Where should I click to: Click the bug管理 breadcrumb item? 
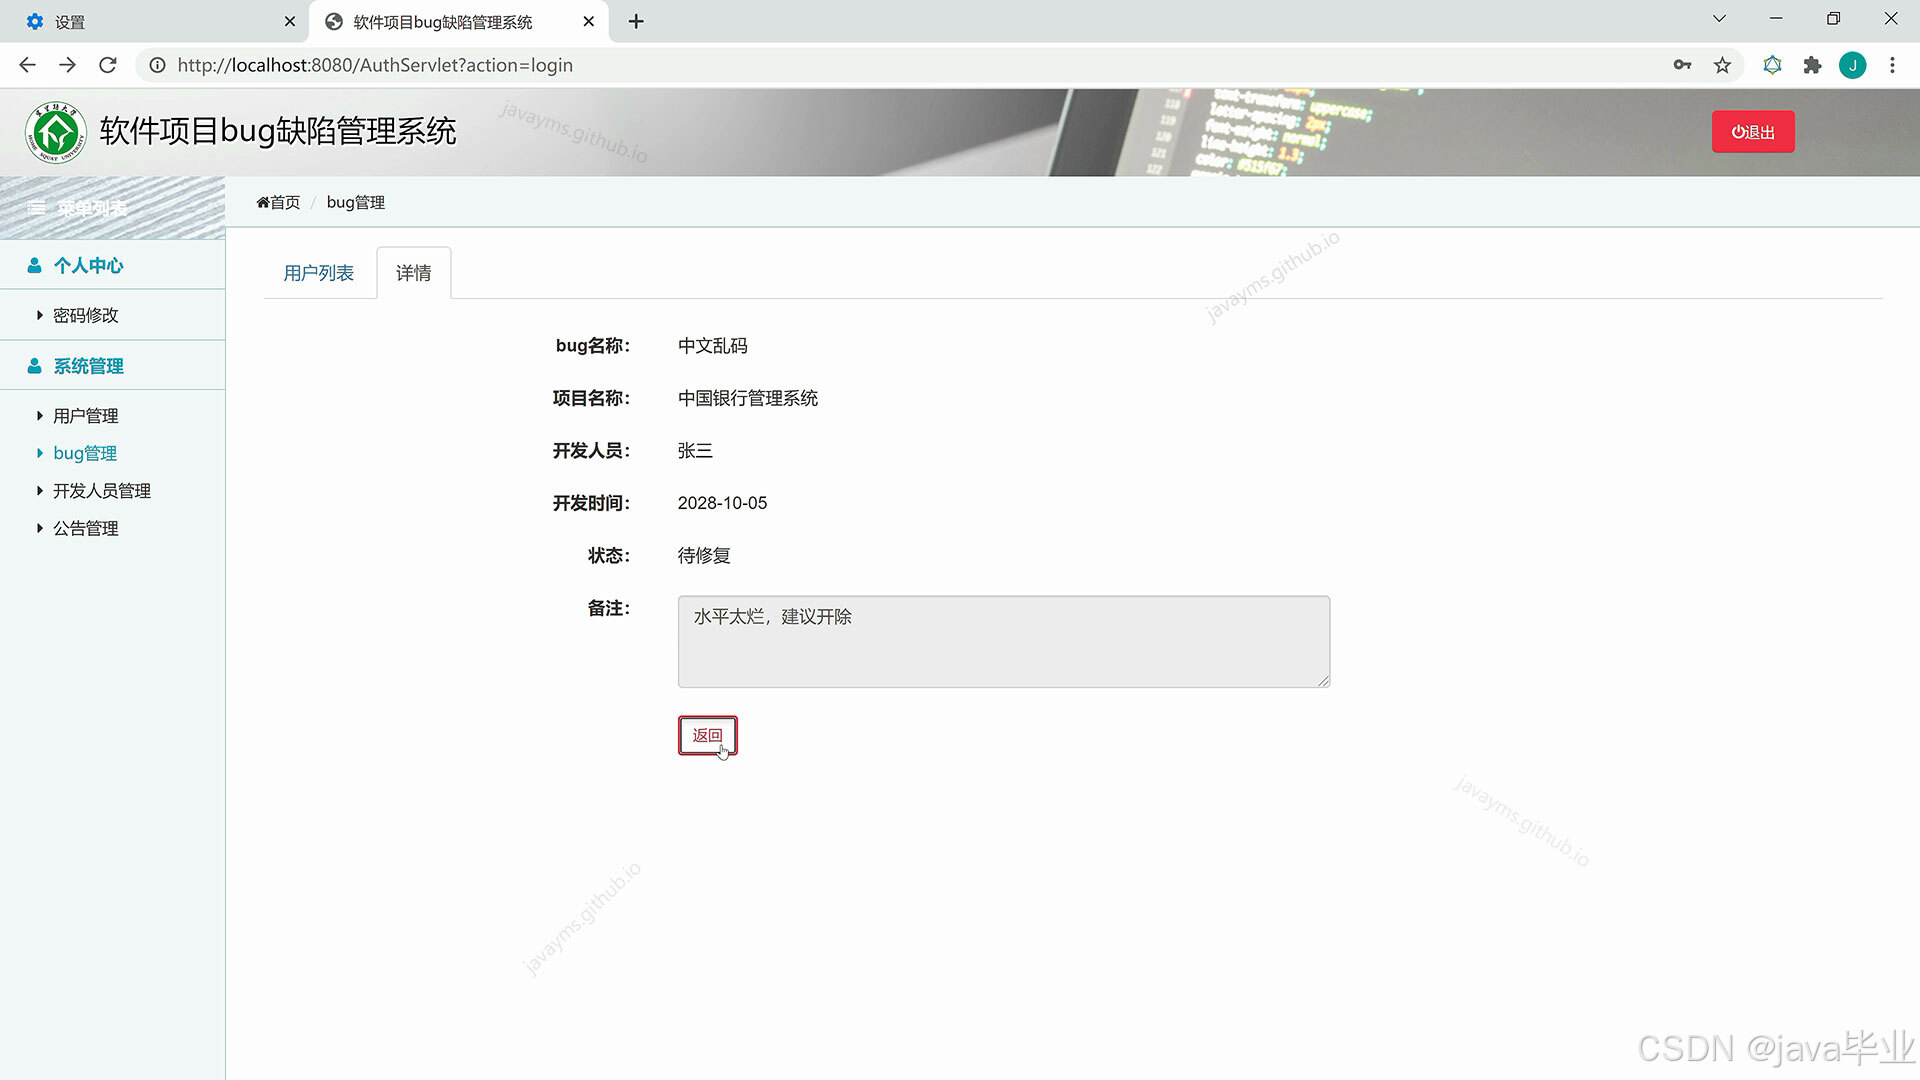[356, 202]
